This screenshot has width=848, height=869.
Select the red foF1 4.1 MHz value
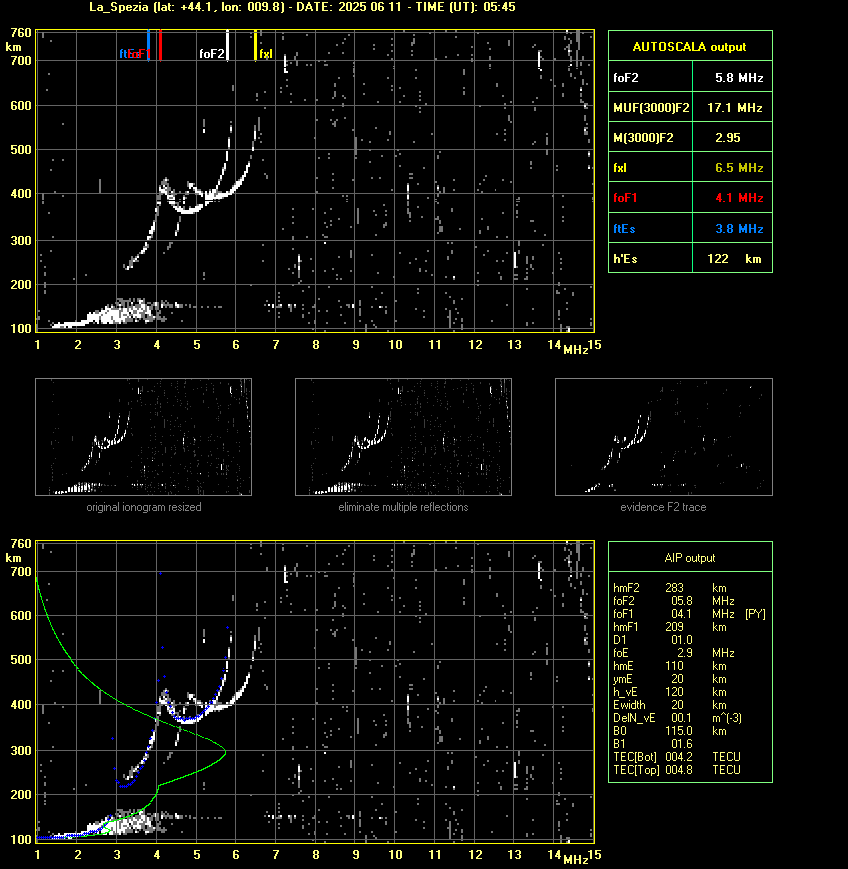[739, 197]
